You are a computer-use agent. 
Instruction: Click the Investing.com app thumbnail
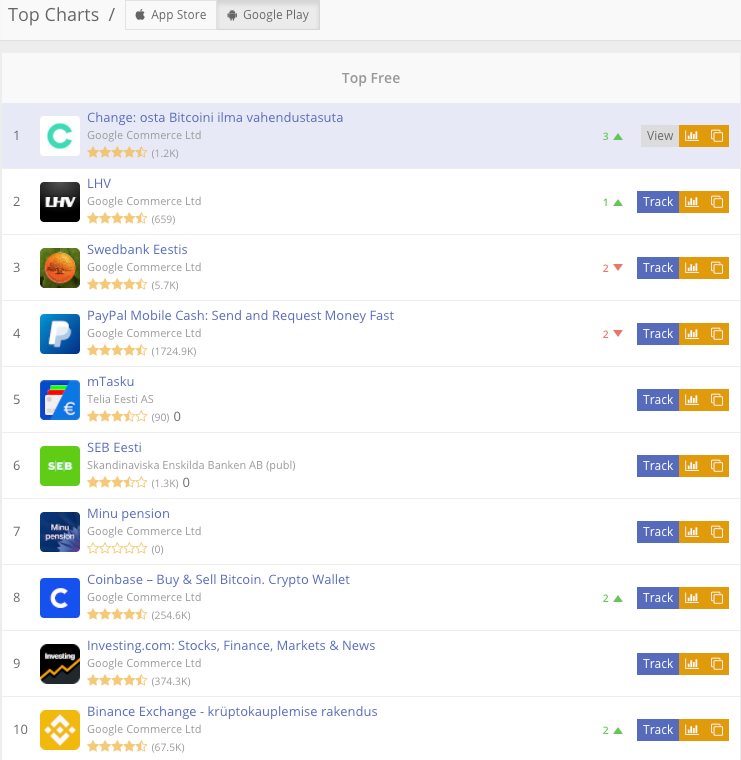point(60,664)
